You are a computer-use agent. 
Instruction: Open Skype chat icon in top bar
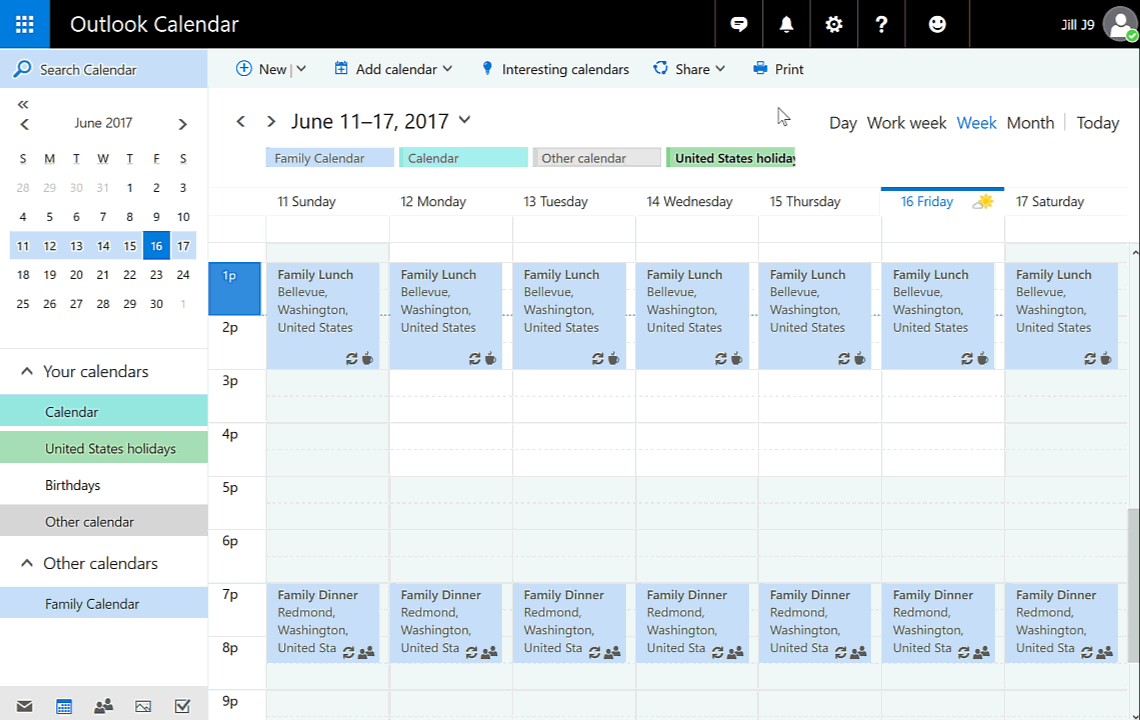737,24
